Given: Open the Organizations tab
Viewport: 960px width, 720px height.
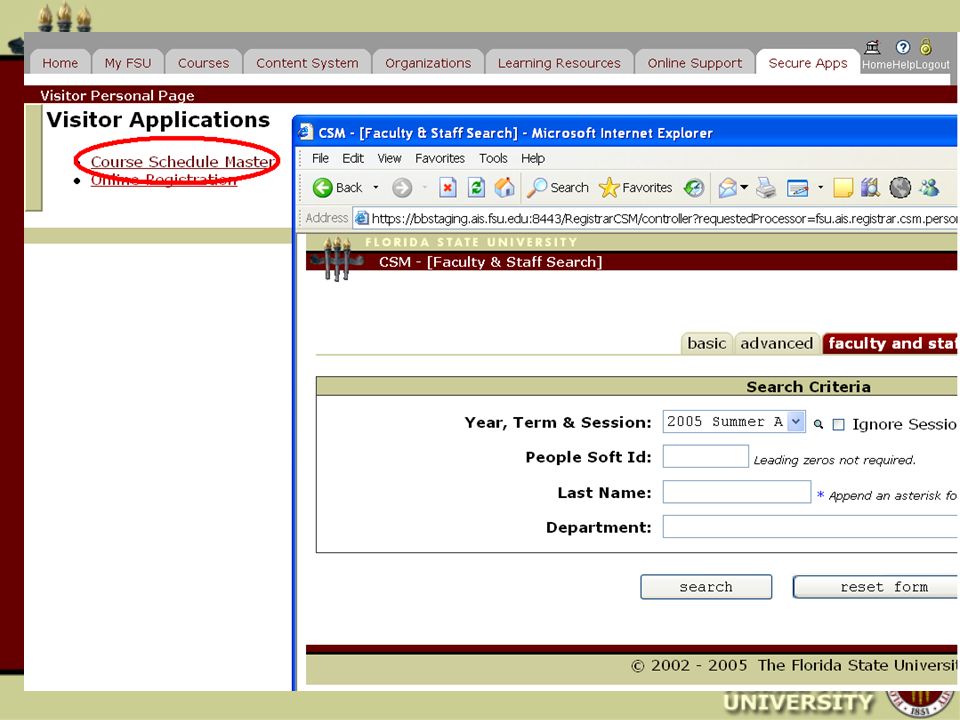Looking at the screenshot, I should [428, 63].
